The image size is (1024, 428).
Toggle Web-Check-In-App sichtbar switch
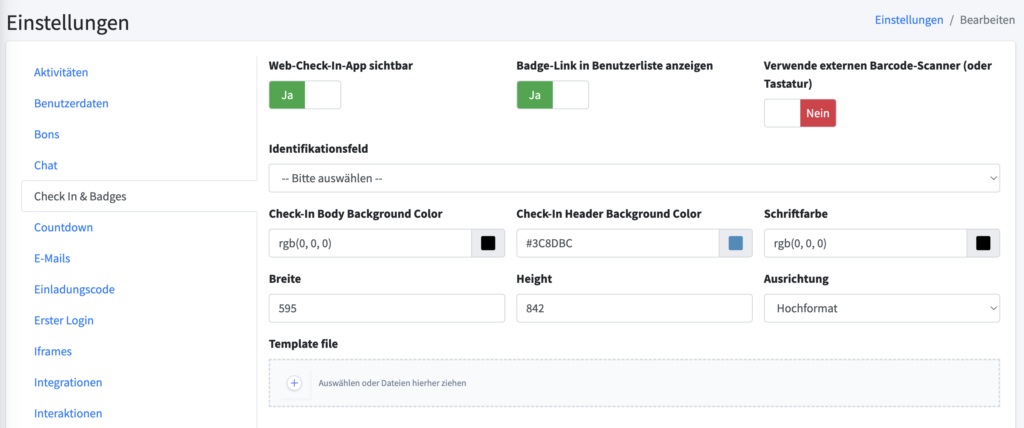[x=305, y=95]
